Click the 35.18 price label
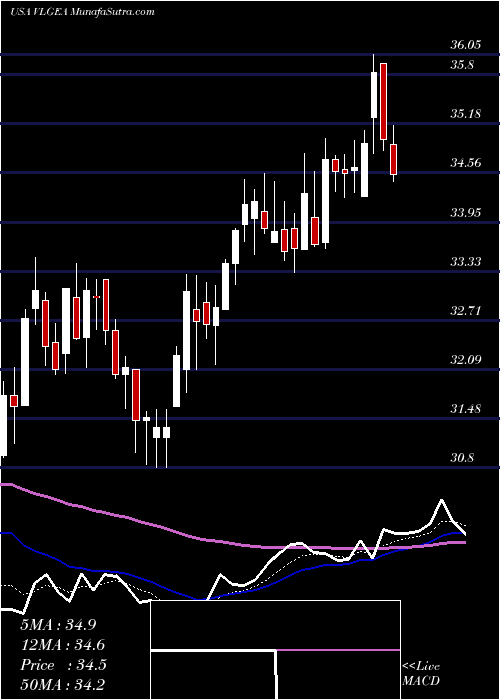 click(x=465, y=113)
